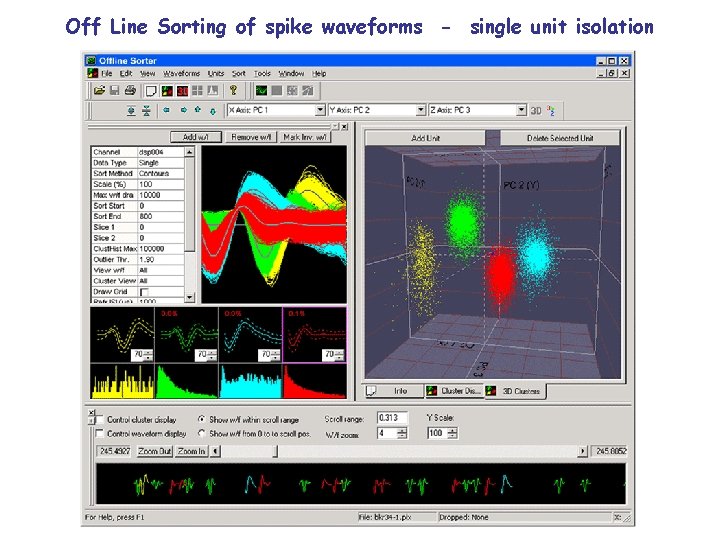Open the File menu
Screen dimensions: 720x540
(107, 73)
